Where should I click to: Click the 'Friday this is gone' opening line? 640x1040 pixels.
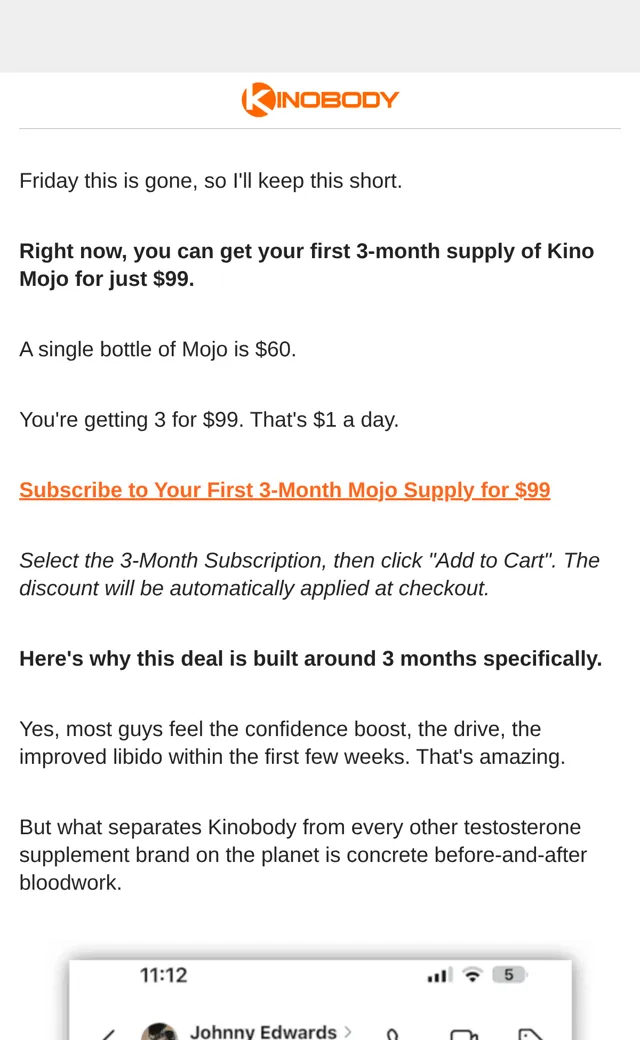pos(211,181)
